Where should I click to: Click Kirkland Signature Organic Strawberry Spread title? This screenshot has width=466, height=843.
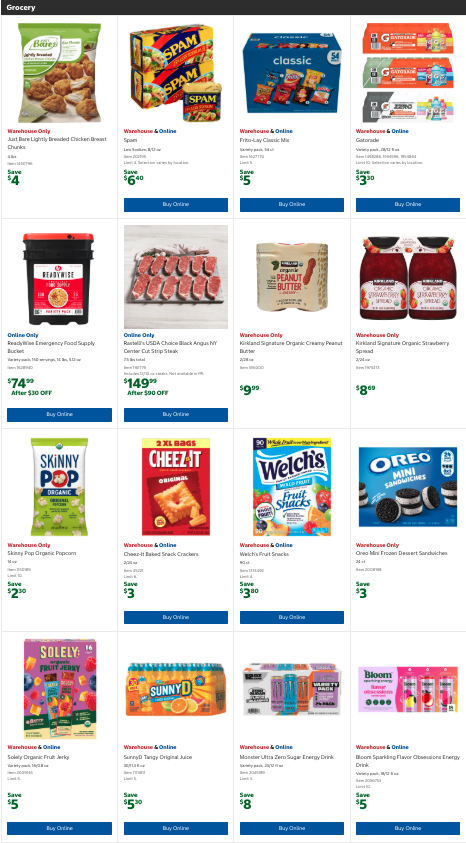(402, 347)
